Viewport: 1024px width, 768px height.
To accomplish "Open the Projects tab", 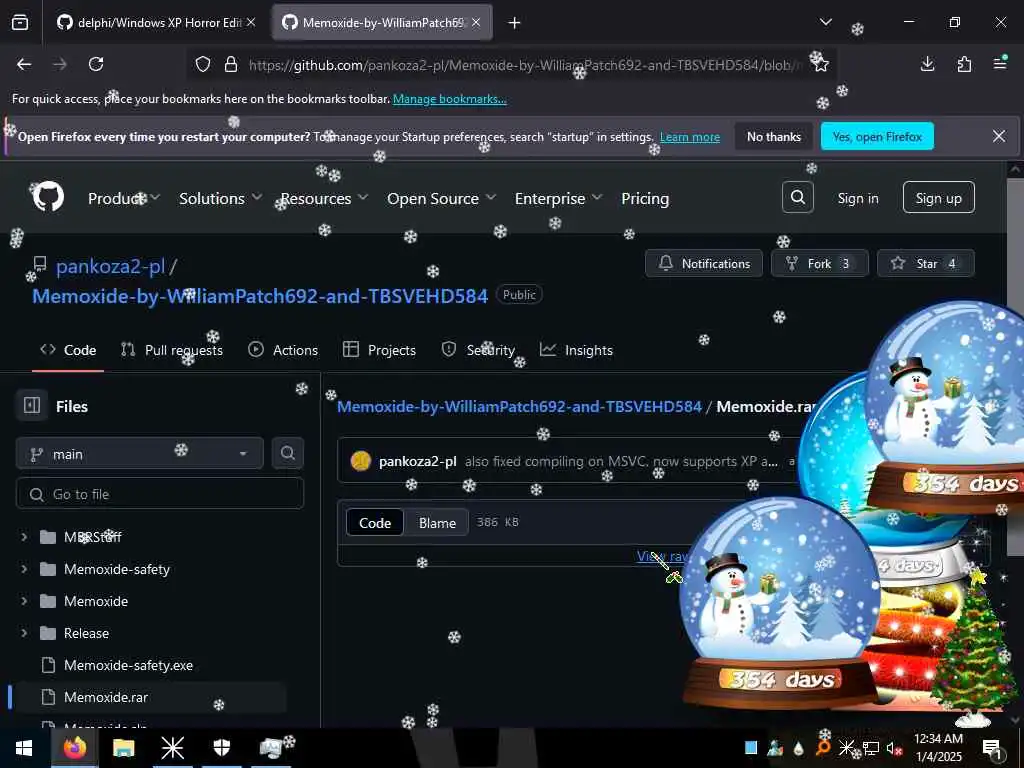I will [x=379, y=350].
